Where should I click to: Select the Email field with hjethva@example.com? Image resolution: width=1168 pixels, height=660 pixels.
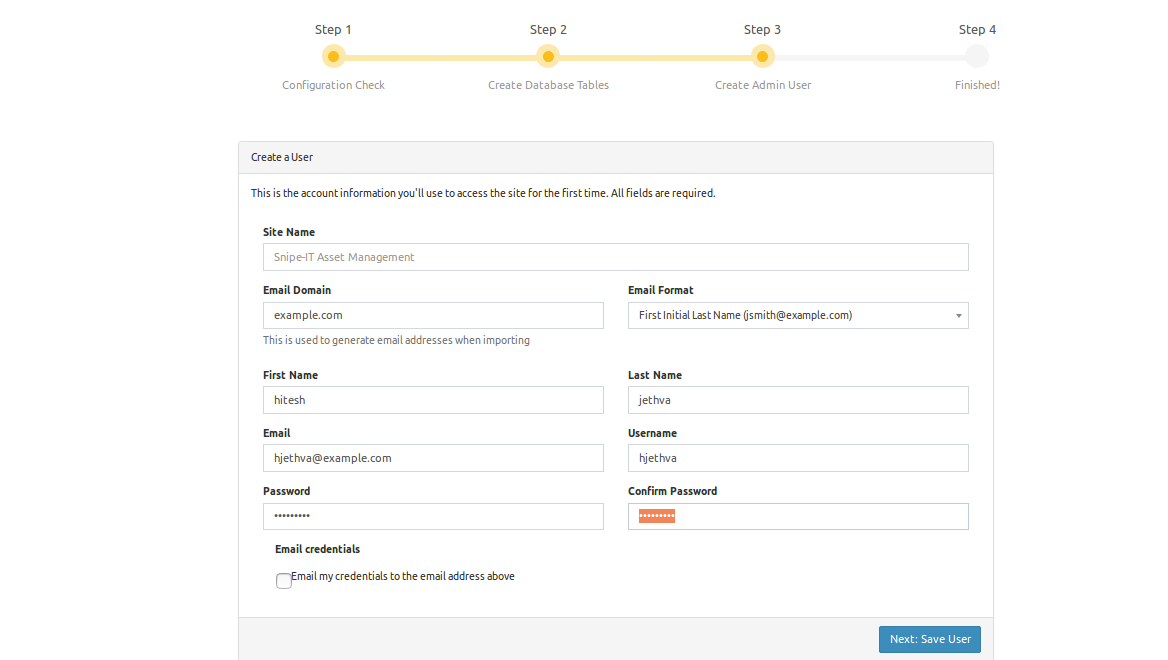point(433,458)
